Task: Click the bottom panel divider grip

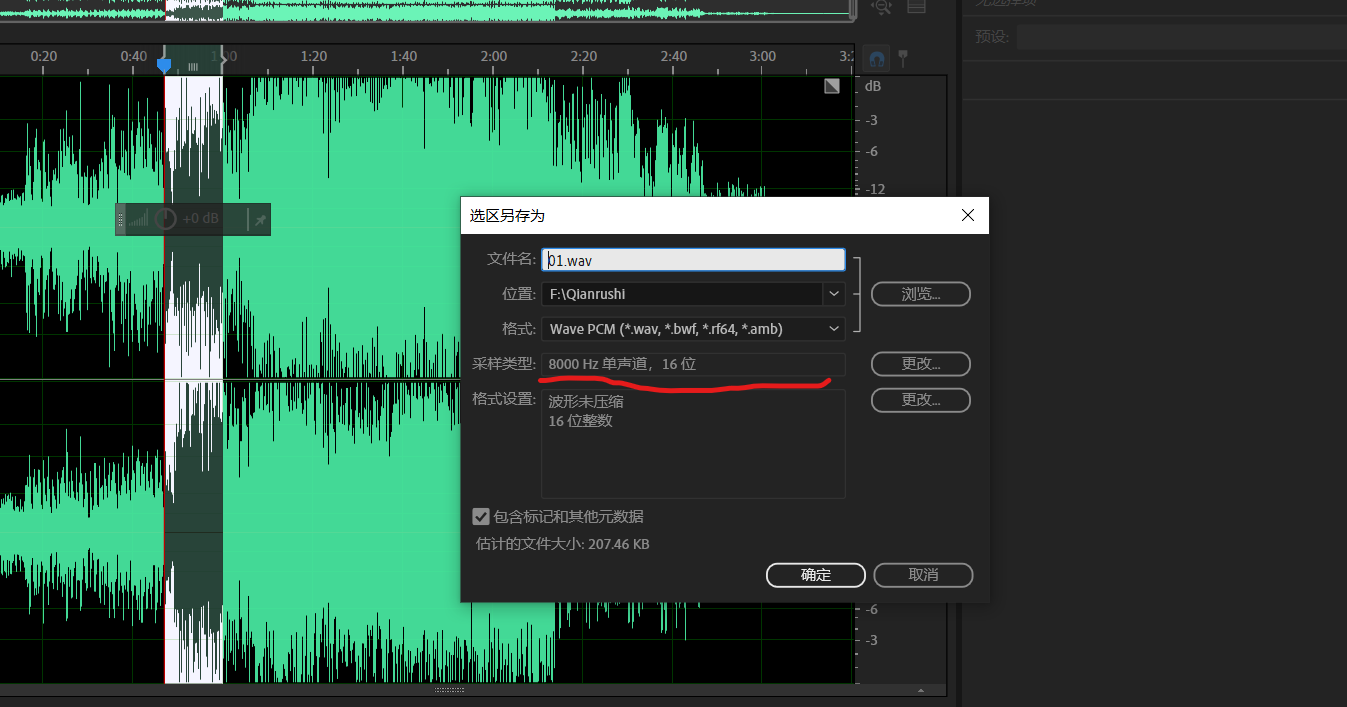Action: click(449, 690)
